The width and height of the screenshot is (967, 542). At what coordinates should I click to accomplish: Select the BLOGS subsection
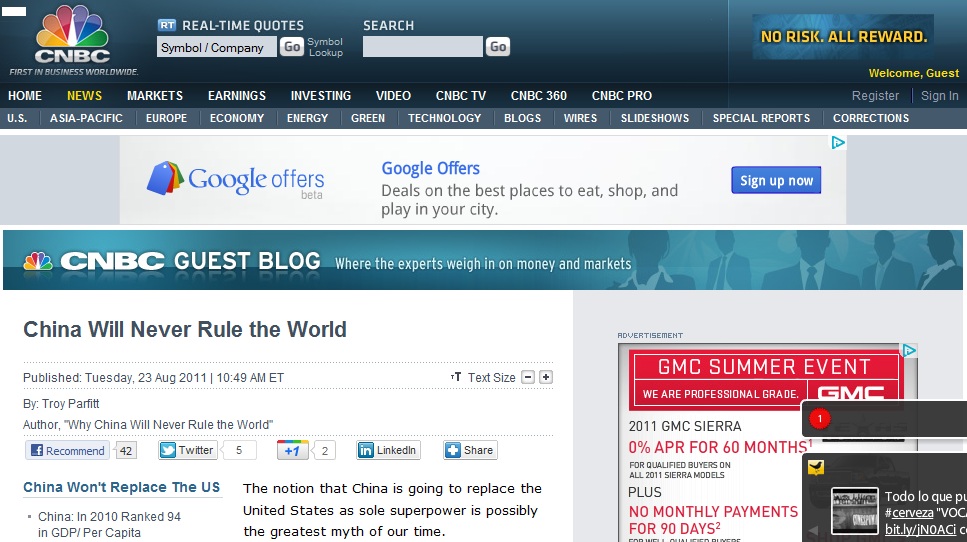click(x=522, y=118)
